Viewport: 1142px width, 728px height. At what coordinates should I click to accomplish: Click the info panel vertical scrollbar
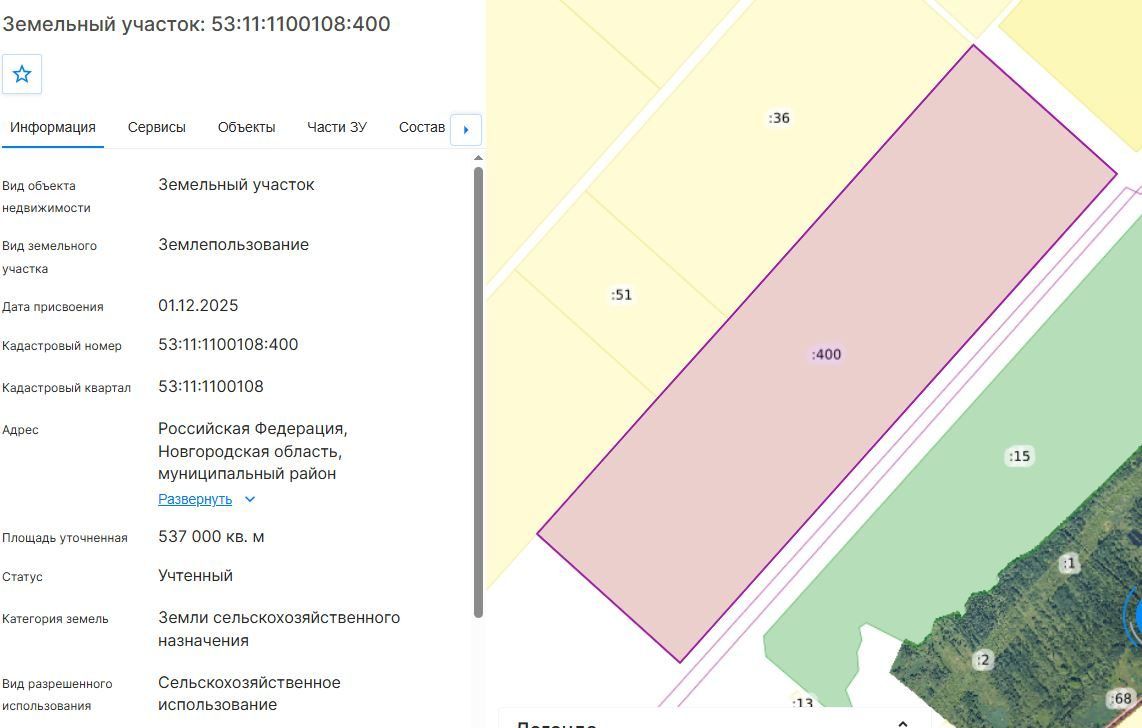click(x=479, y=392)
